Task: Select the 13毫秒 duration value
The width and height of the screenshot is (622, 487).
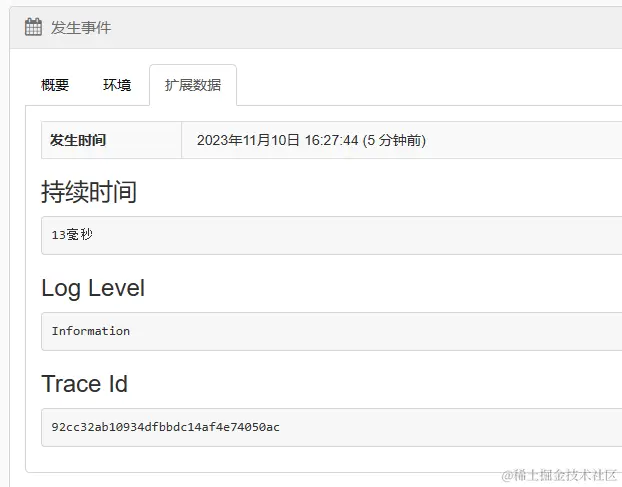Action: (72, 235)
